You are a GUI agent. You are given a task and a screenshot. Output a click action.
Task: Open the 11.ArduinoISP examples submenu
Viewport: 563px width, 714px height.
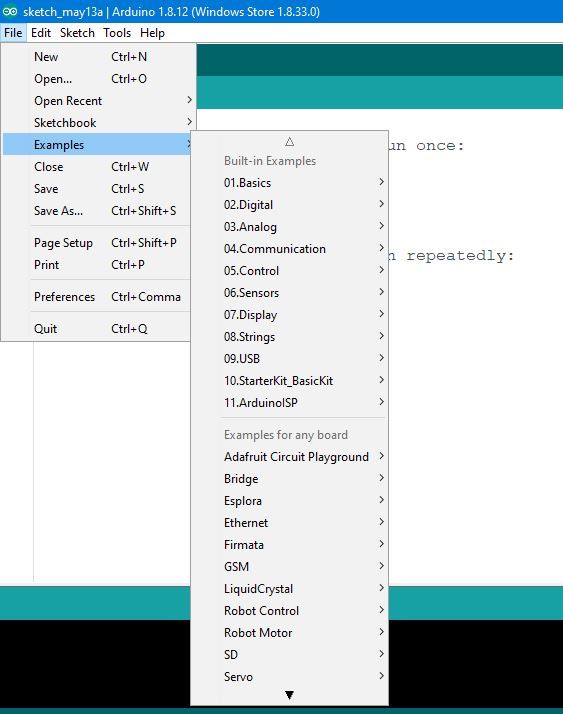click(289, 403)
